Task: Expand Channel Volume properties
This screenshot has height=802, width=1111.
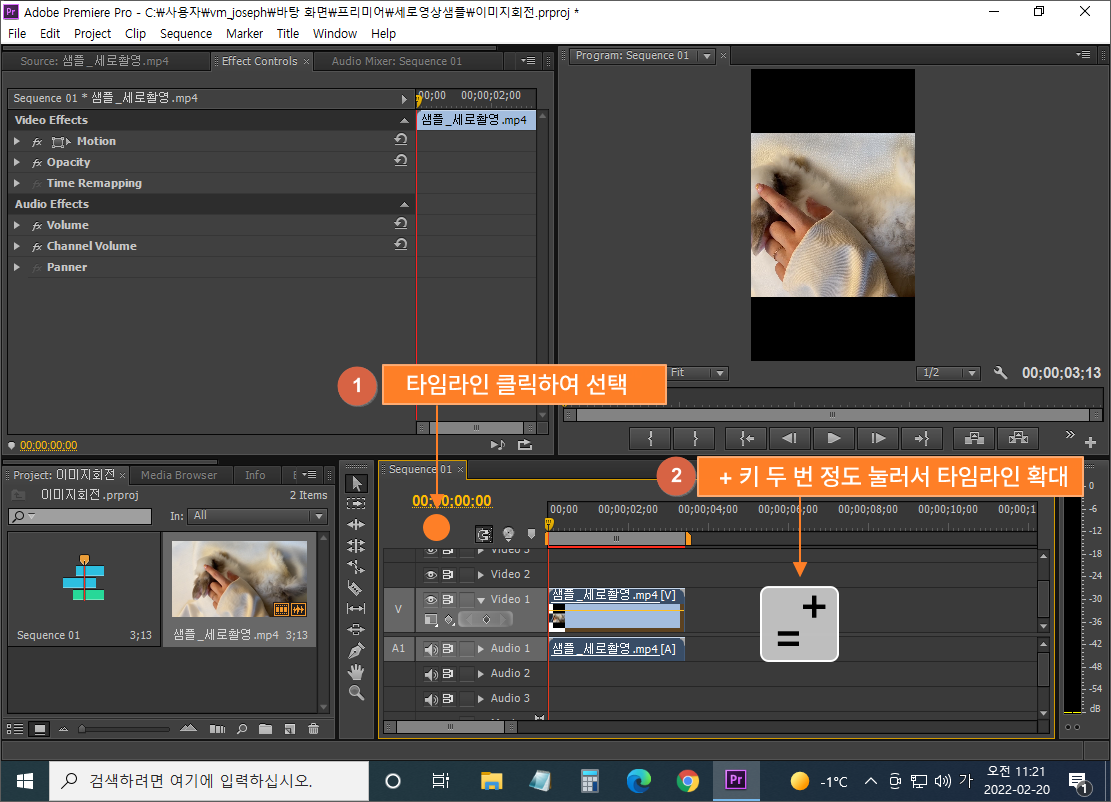Action: click(x=17, y=246)
